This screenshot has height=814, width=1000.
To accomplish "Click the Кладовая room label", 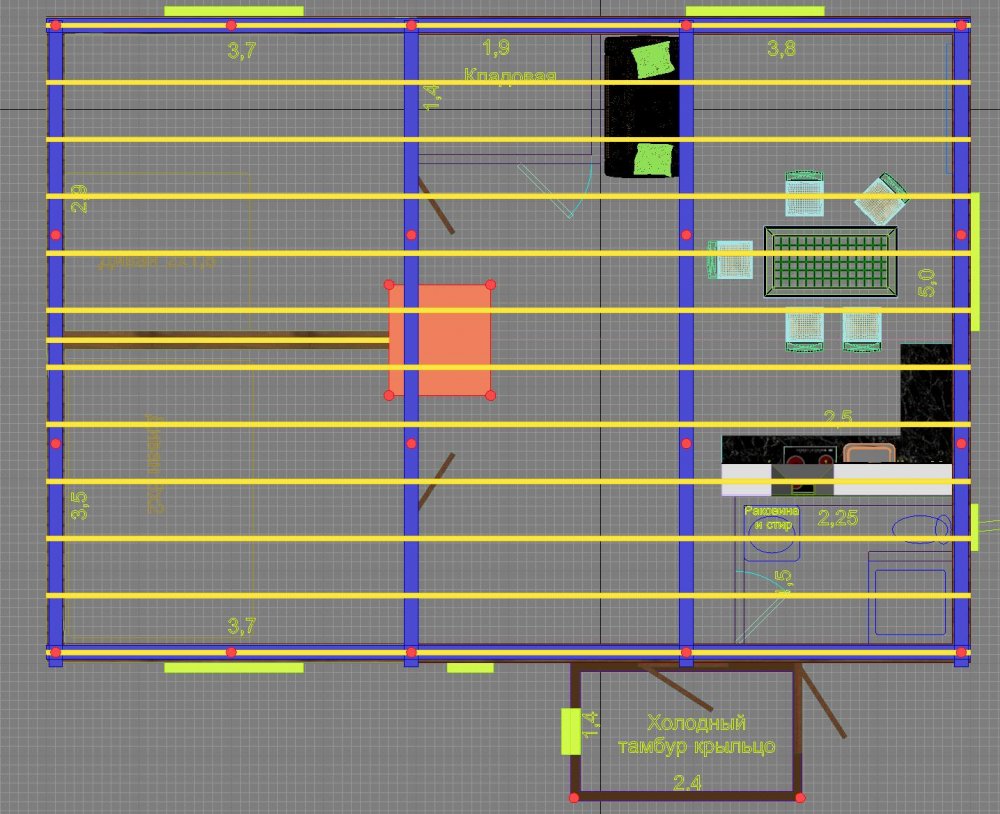I will (x=510, y=76).
